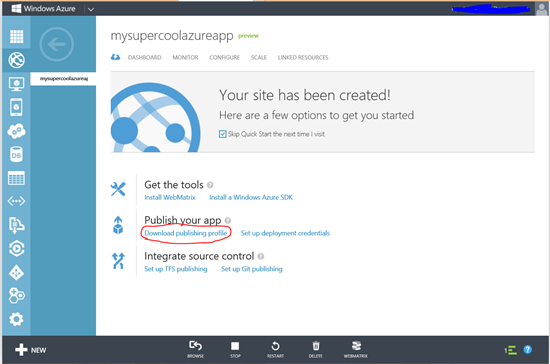The height and width of the screenshot is (364, 550).
Task: Open the document-download icon in sidebar
Action: click(16, 225)
